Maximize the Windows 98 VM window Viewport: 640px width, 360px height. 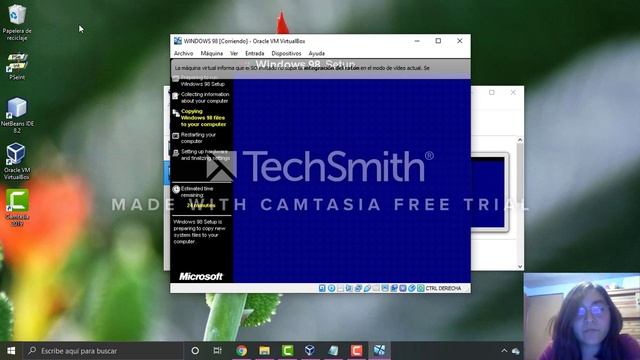pos(438,41)
